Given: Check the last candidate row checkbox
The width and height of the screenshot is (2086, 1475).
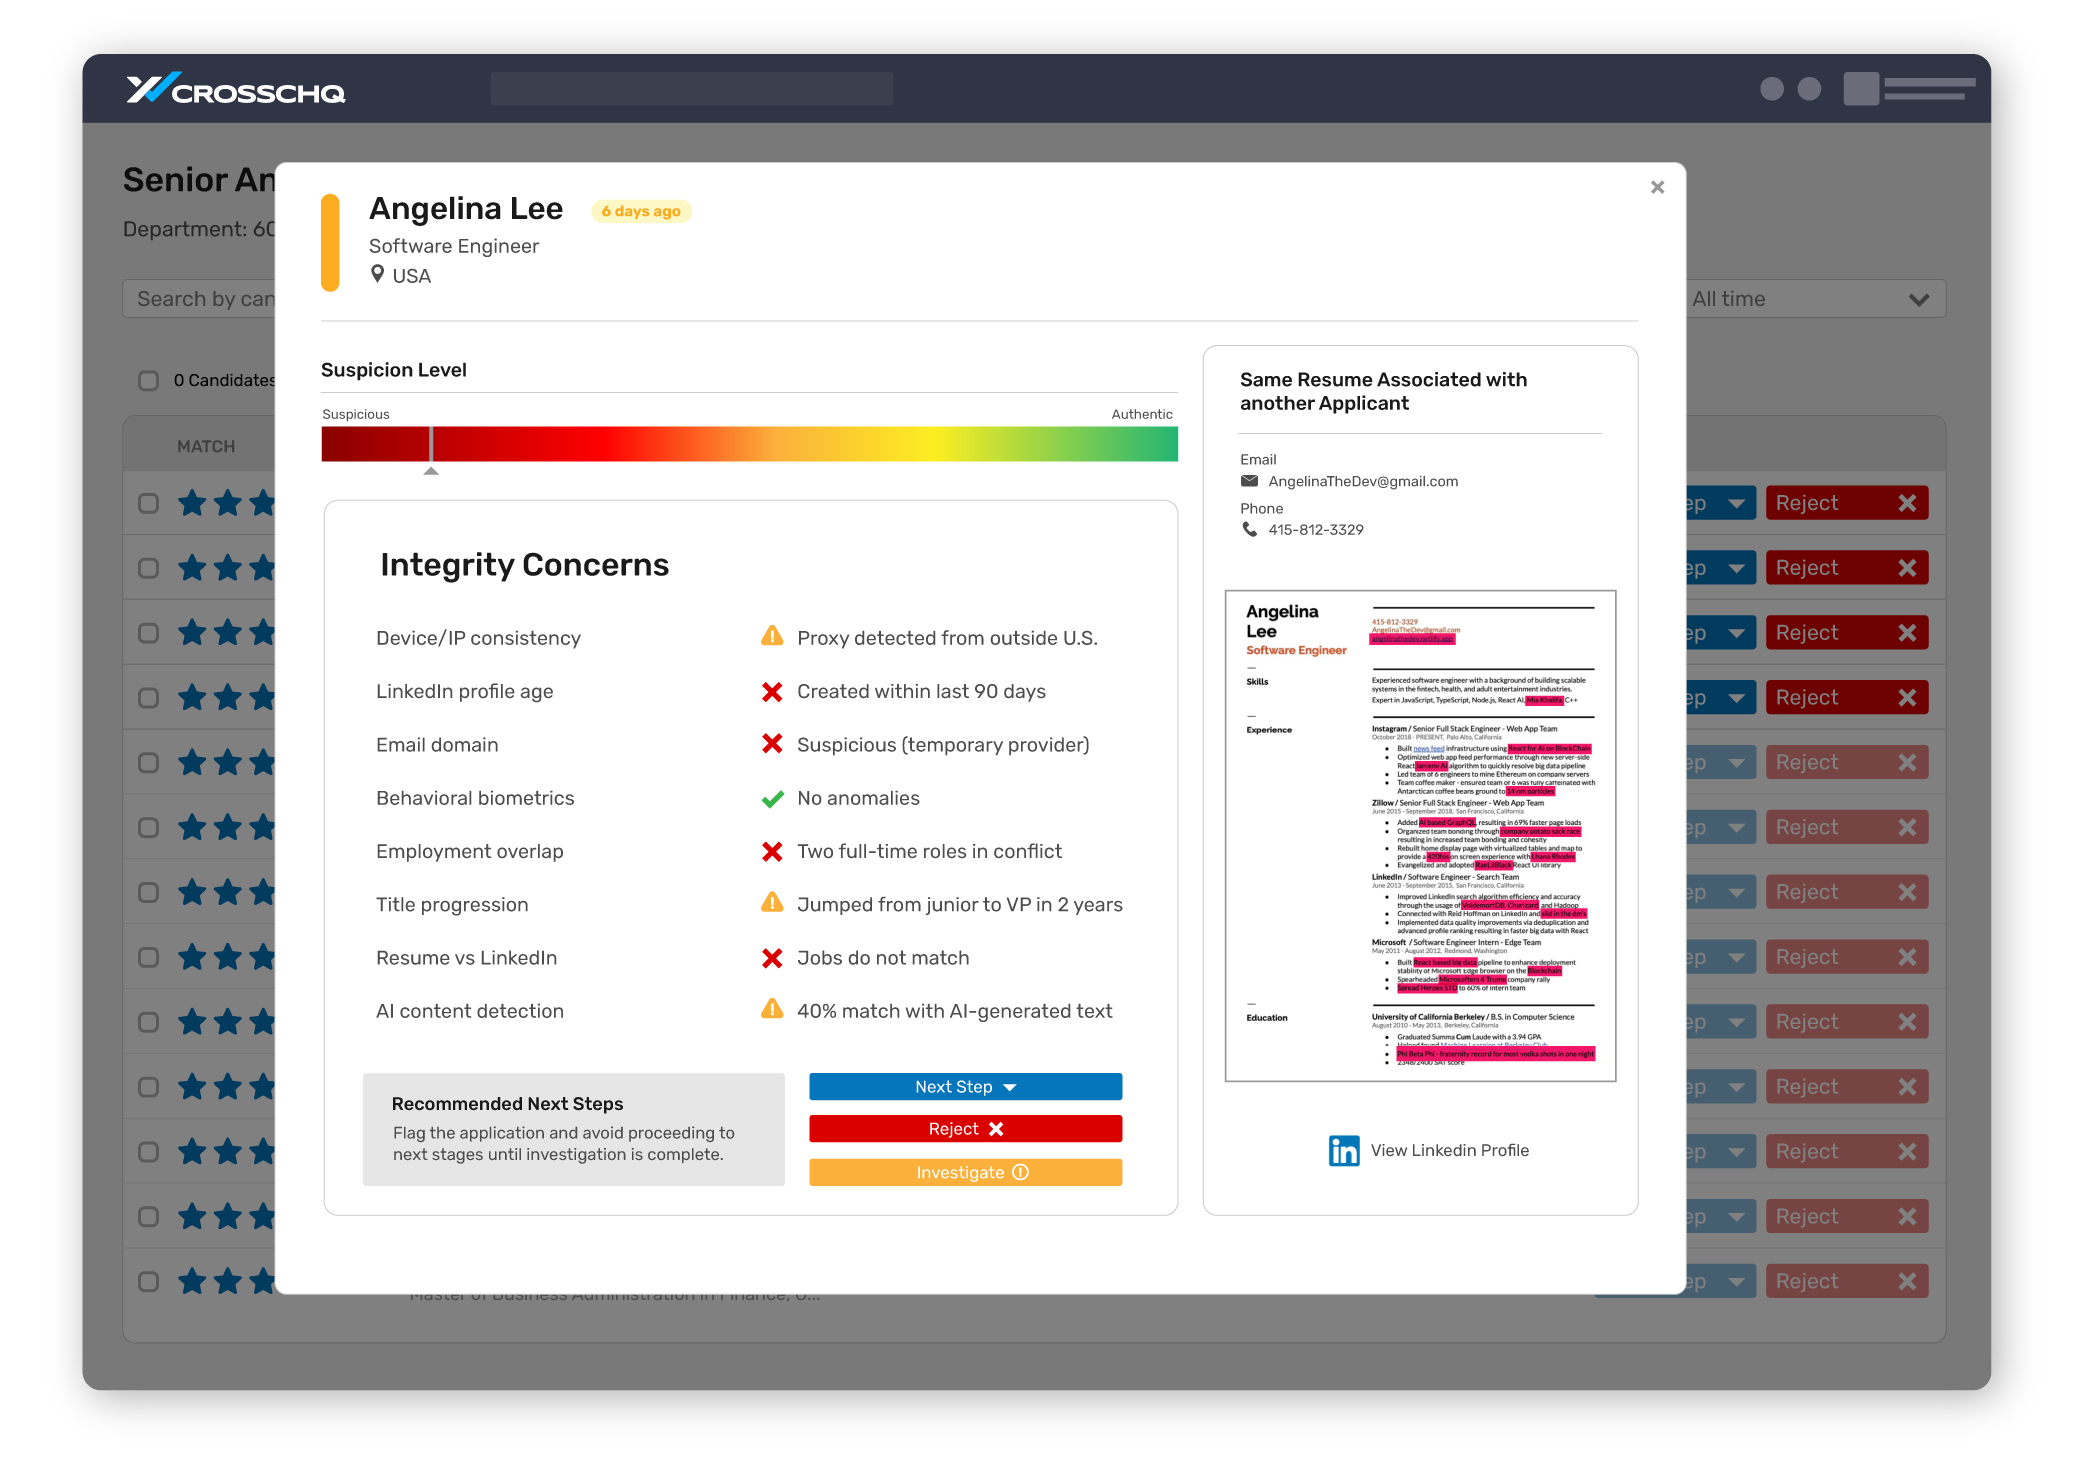Looking at the screenshot, I should point(149,1281).
